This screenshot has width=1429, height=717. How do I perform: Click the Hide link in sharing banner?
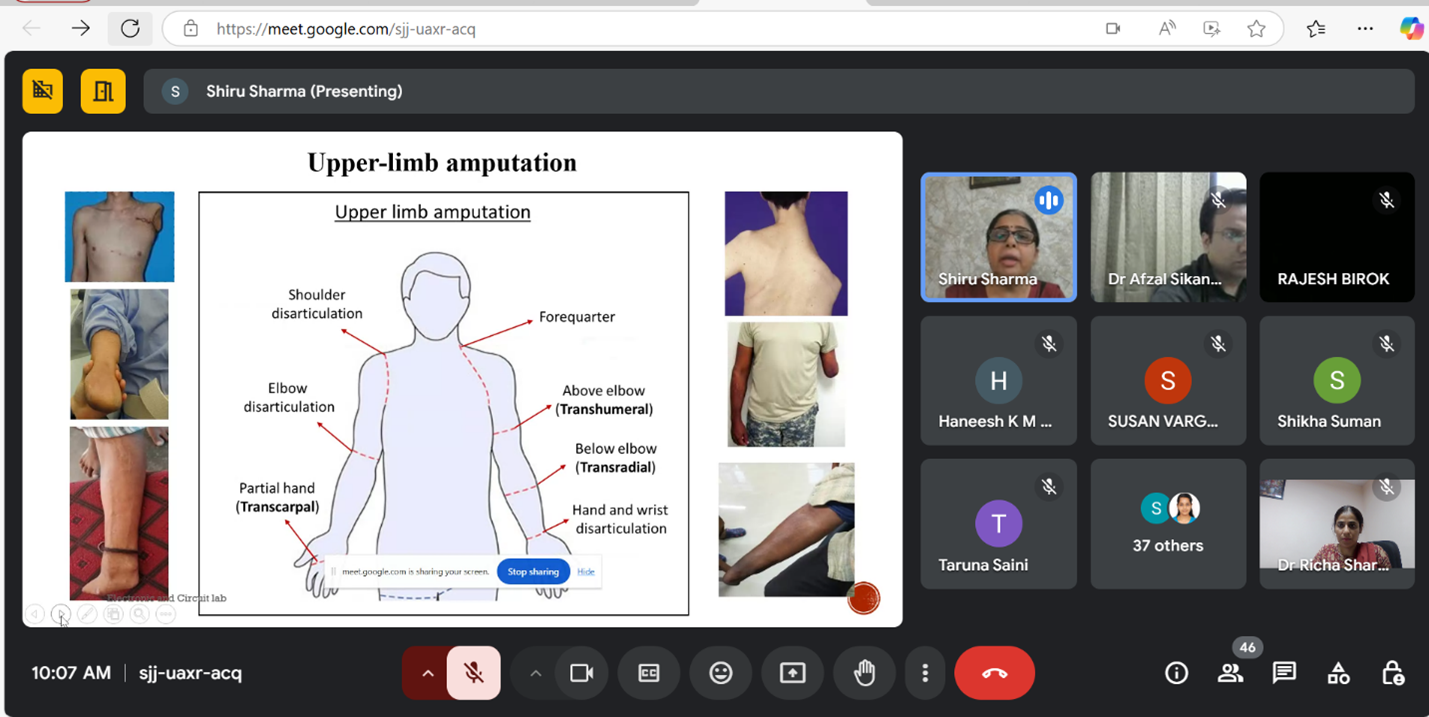[x=586, y=572]
